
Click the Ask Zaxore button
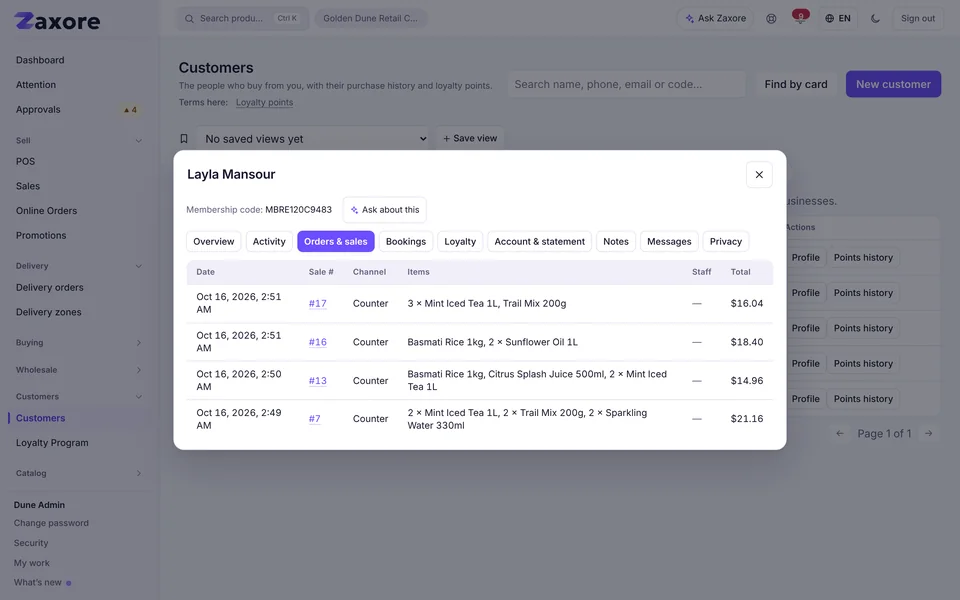[x=715, y=18]
